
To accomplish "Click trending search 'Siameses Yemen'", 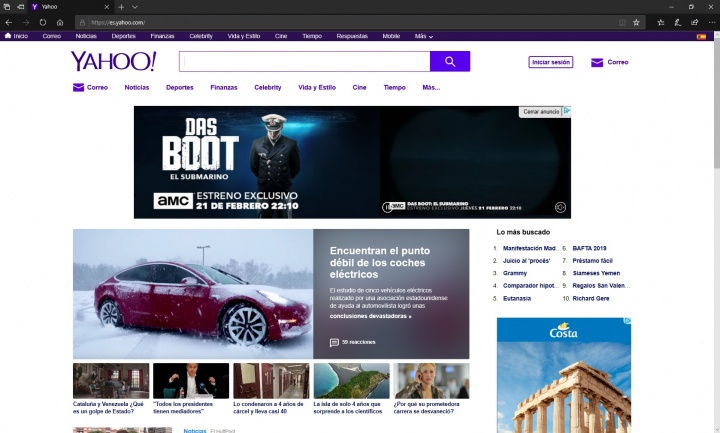I will point(596,273).
